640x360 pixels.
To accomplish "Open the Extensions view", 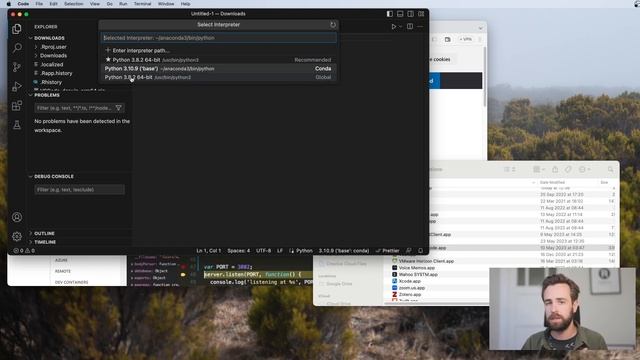I will 17,106.
